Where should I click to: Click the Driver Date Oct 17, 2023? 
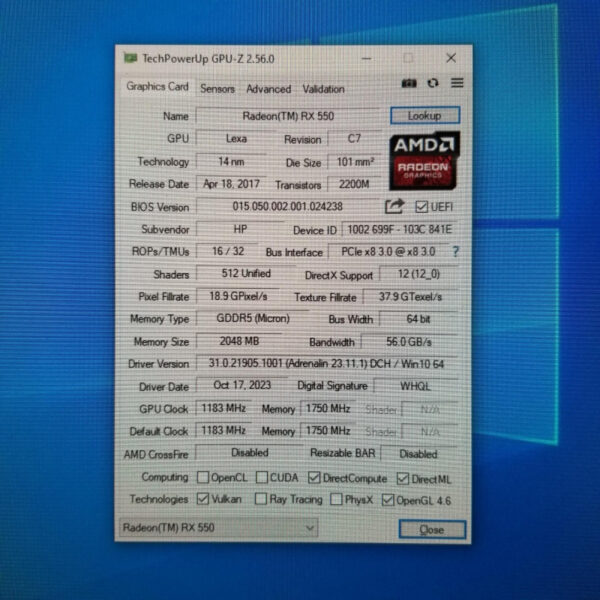[242, 385]
